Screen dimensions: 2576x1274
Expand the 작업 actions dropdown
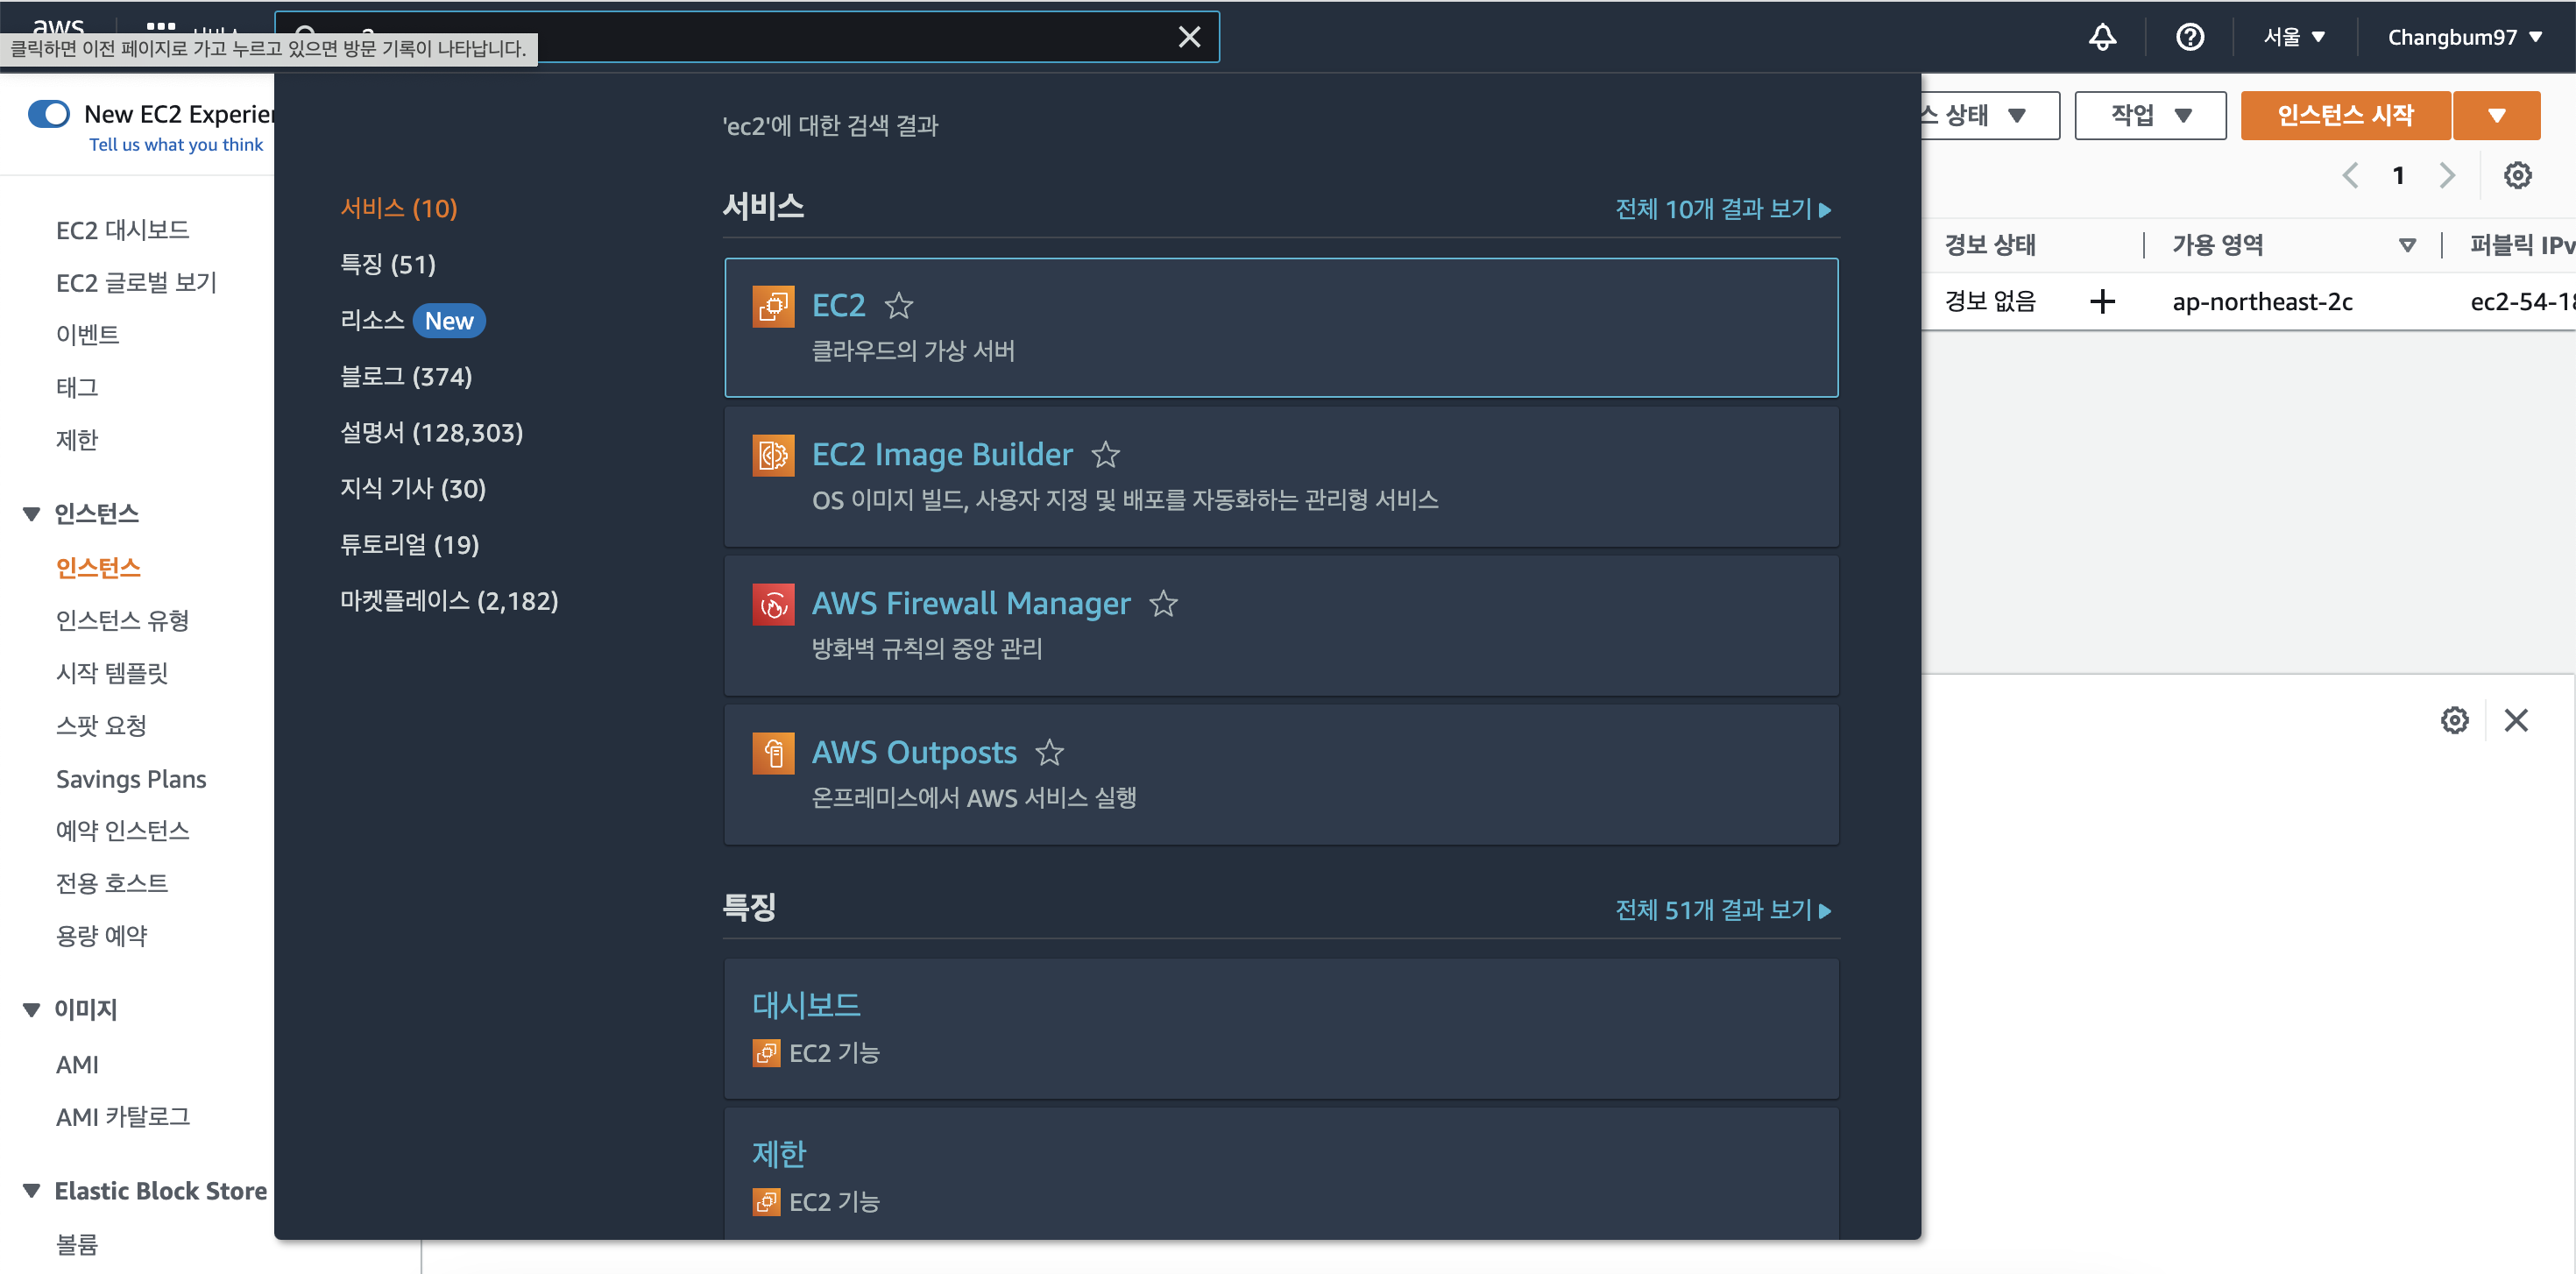tap(2150, 115)
